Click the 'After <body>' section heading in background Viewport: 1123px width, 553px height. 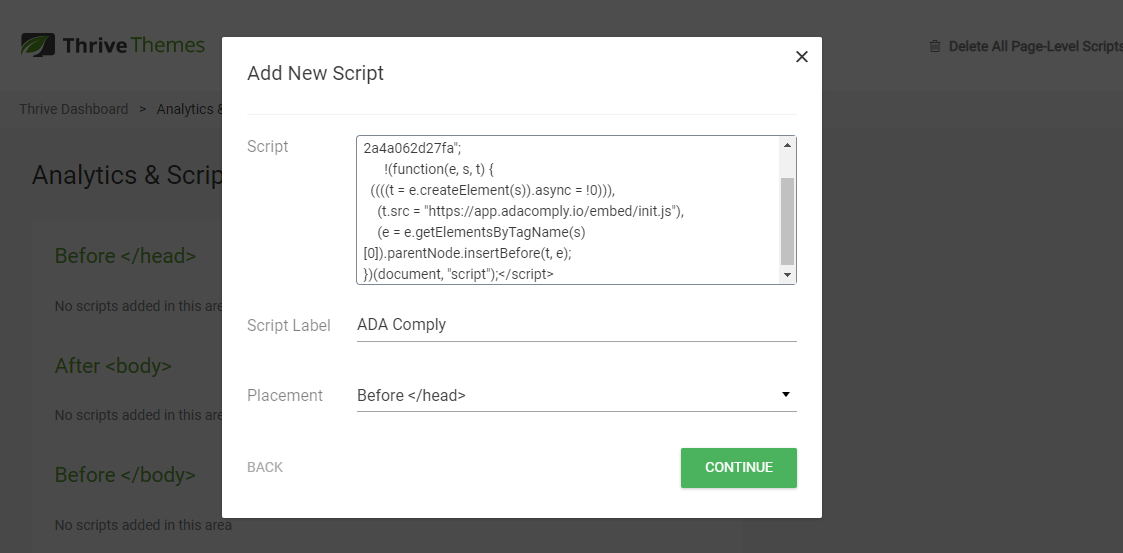[x=113, y=366]
